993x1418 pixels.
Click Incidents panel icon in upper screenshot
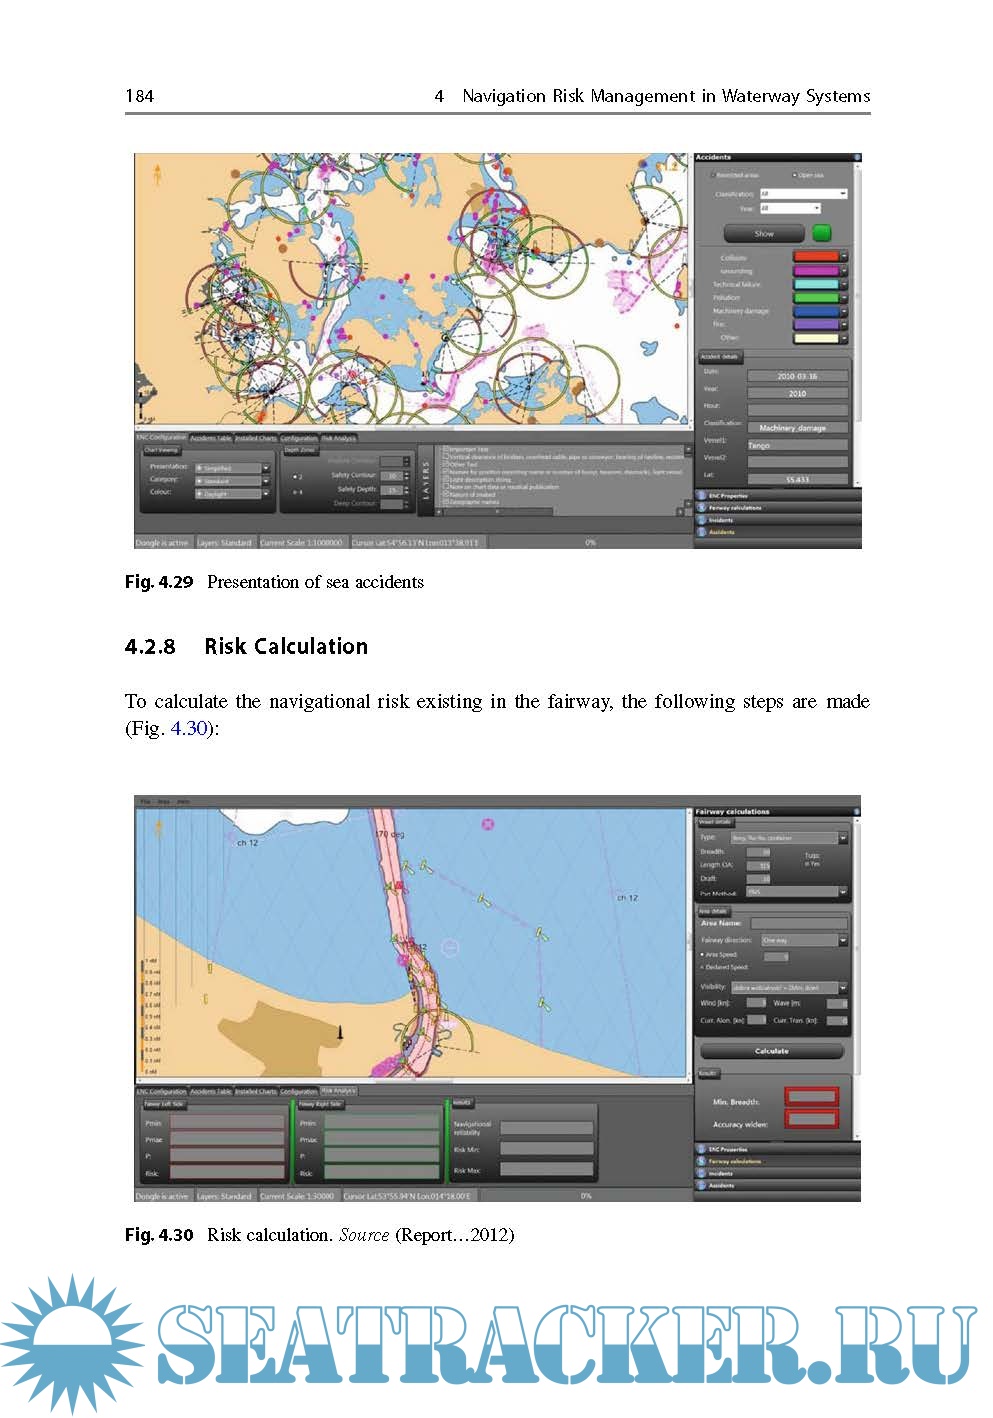(x=701, y=520)
